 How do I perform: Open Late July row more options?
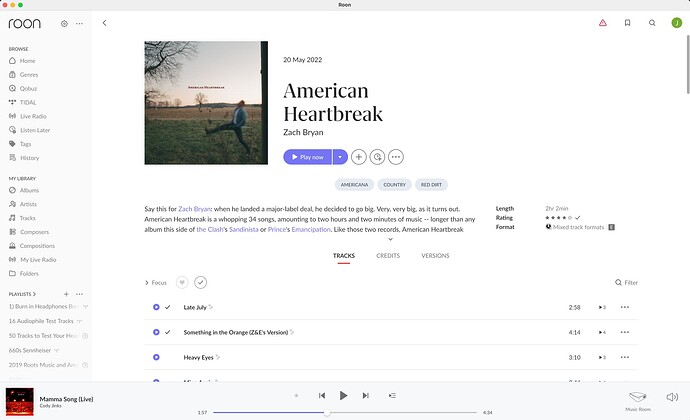coord(625,307)
